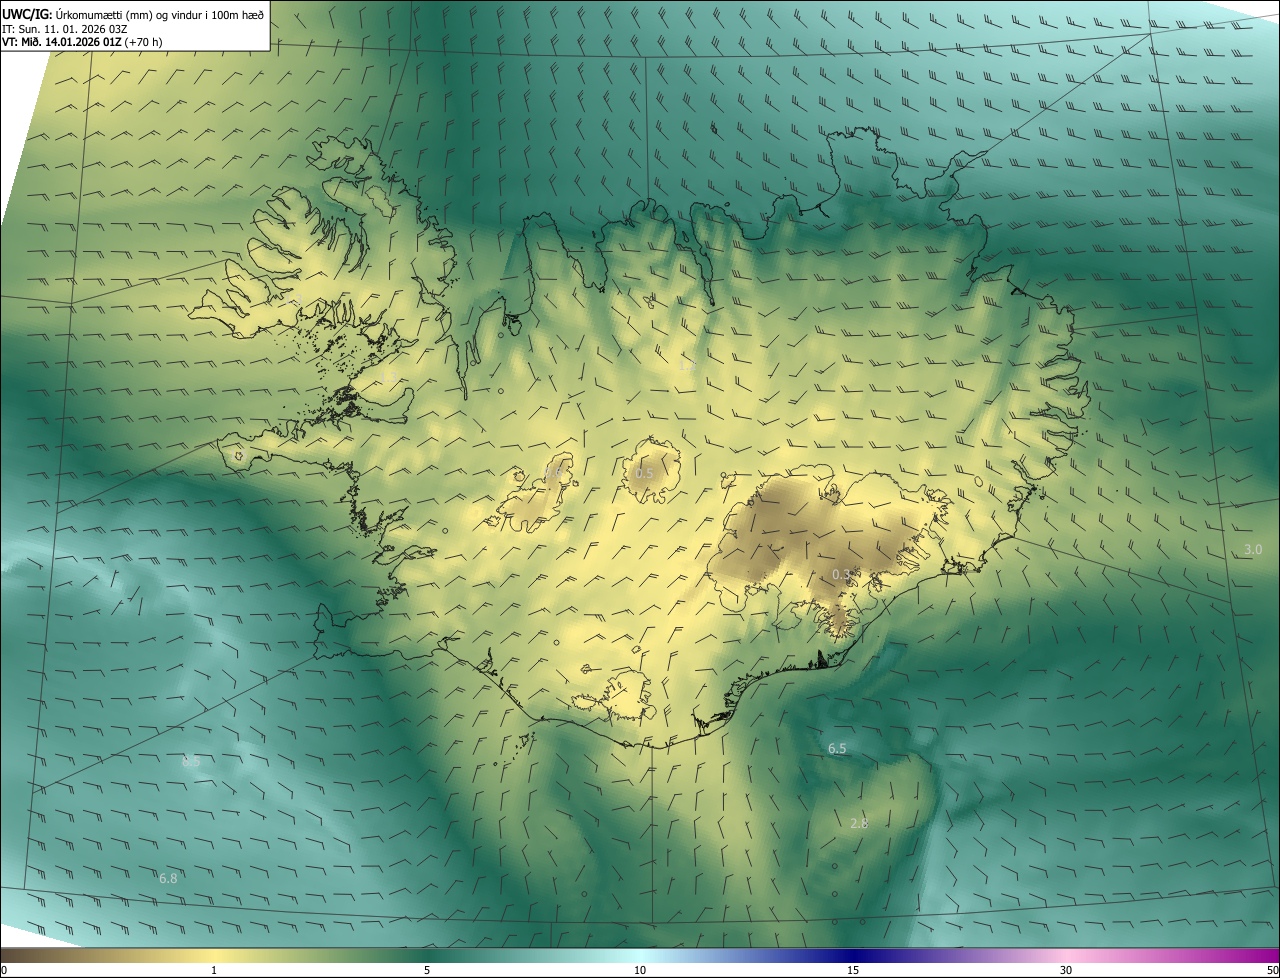Image resolution: width=1280 pixels, height=978 pixels.
Task: Click the "VT: Mið. 14.01.2026 01Z (+70 h)" line
Action: point(82,42)
